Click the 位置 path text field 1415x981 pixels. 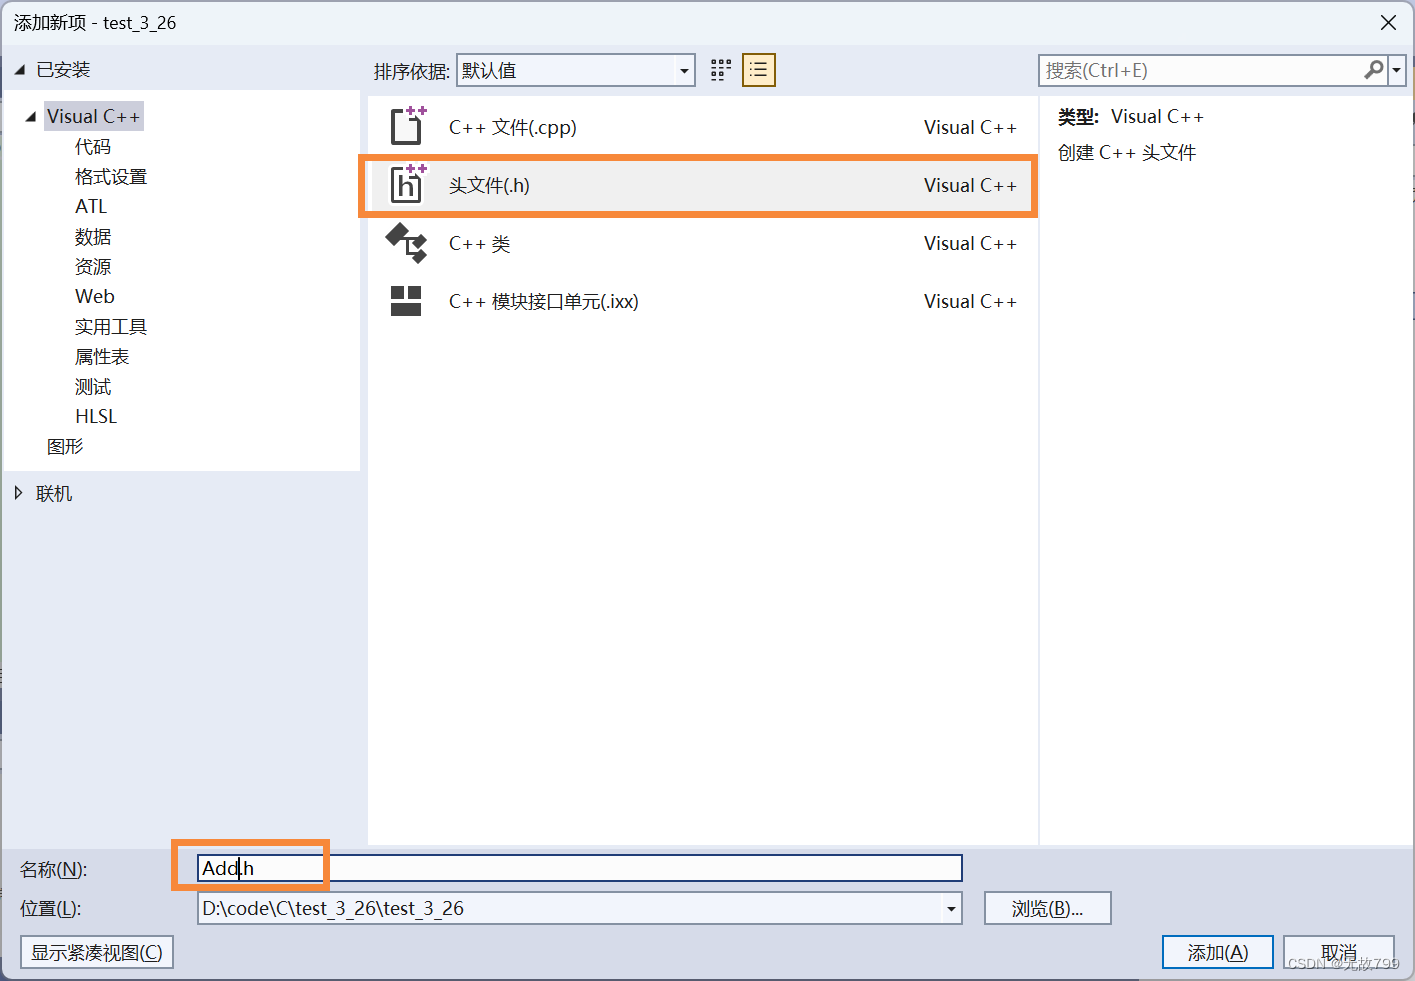pyautogui.click(x=570, y=909)
